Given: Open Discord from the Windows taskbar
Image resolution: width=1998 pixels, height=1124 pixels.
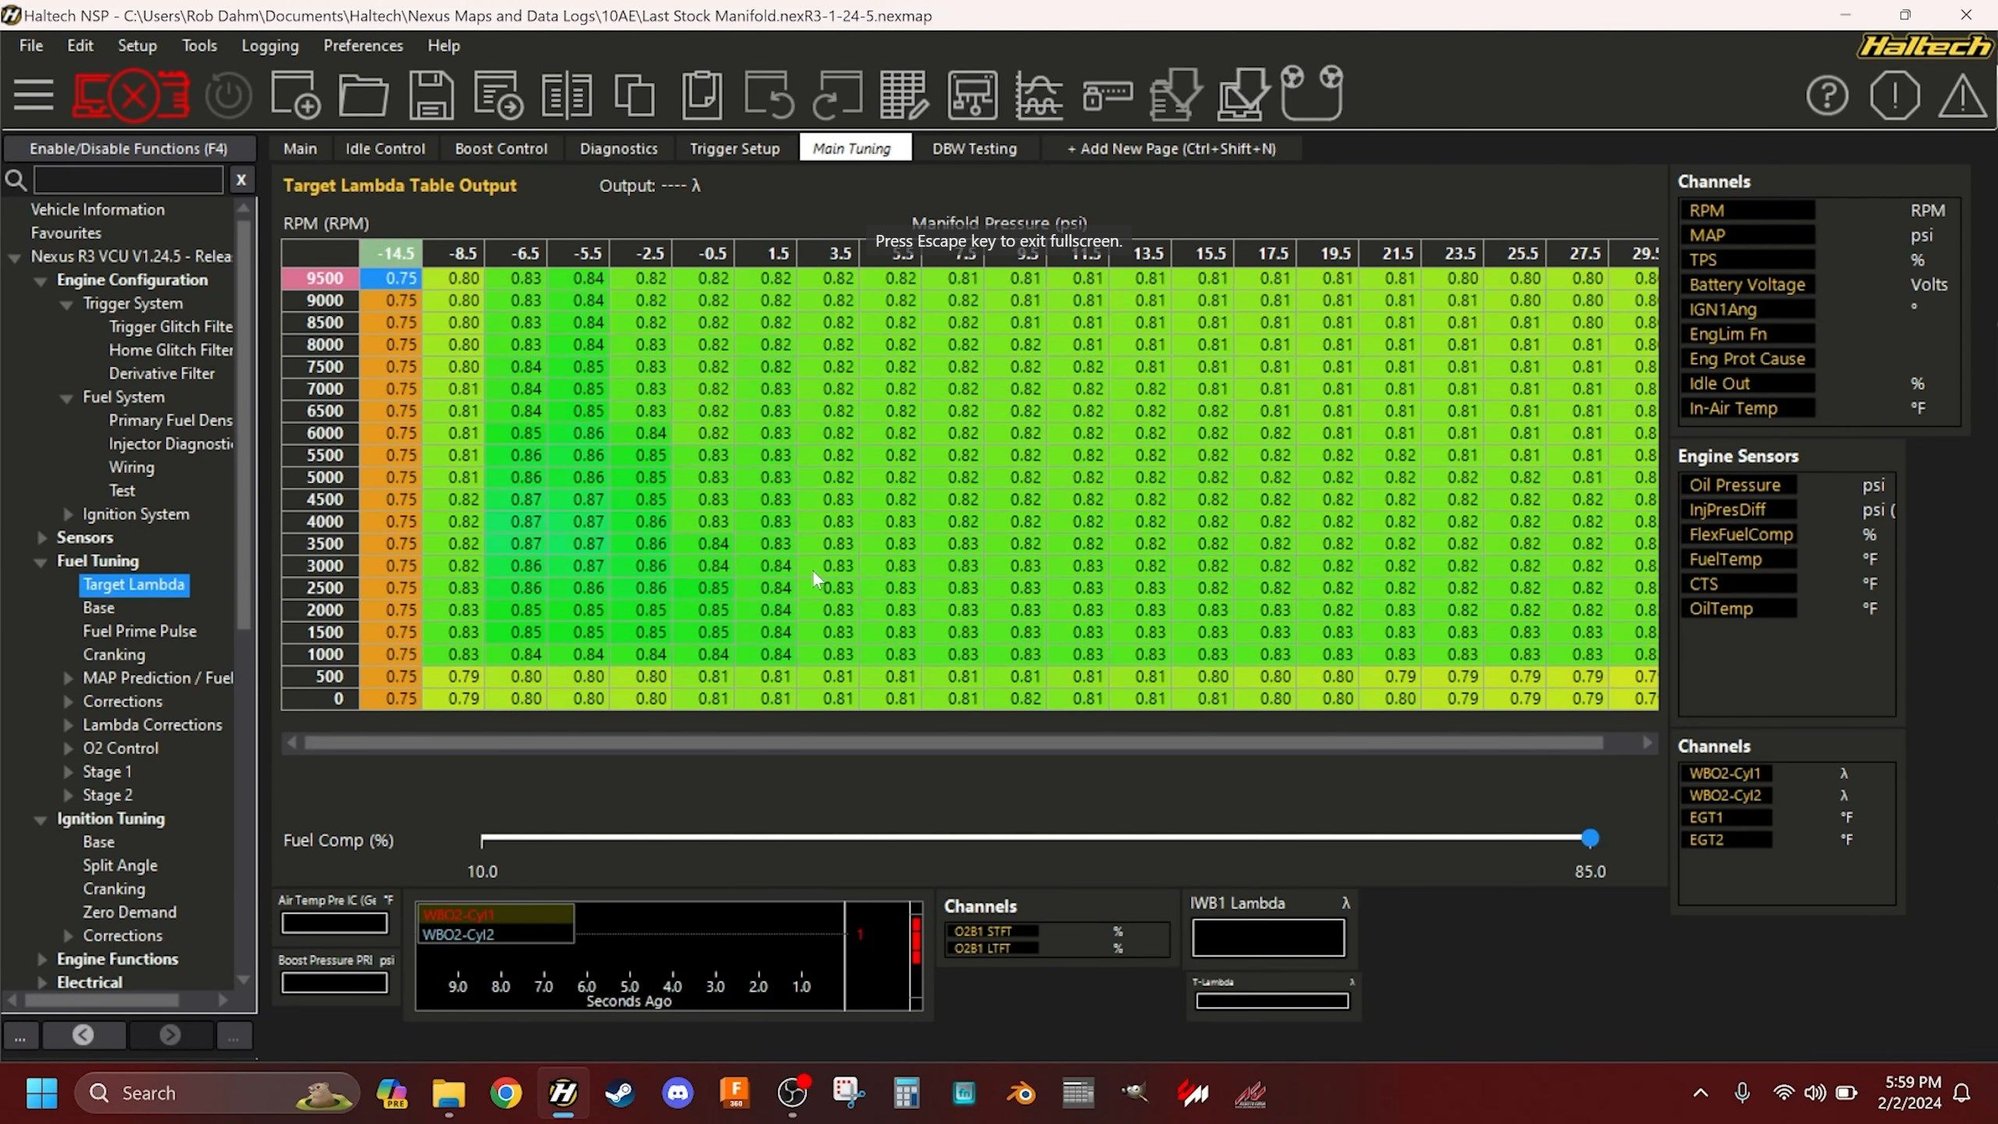Looking at the screenshot, I should click(x=677, y=1093).
